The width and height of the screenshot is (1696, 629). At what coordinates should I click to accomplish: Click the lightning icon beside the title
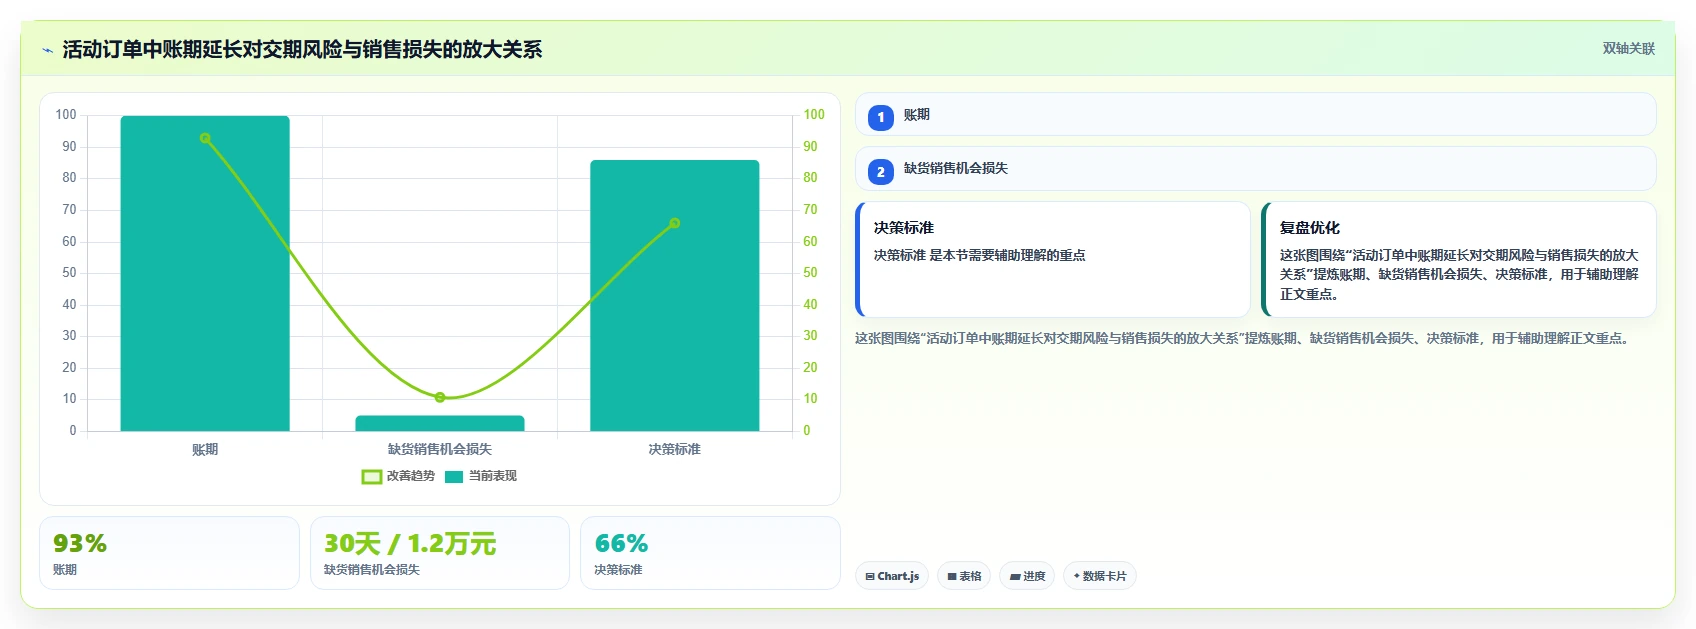(x=47, y=50)
